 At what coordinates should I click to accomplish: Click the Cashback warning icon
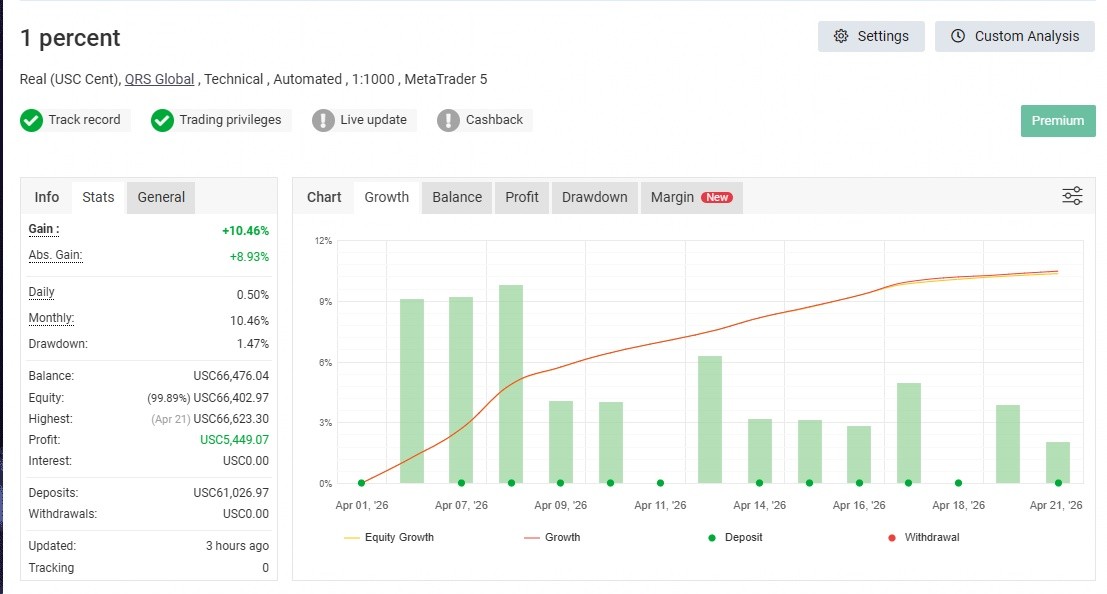click(448, 121)
